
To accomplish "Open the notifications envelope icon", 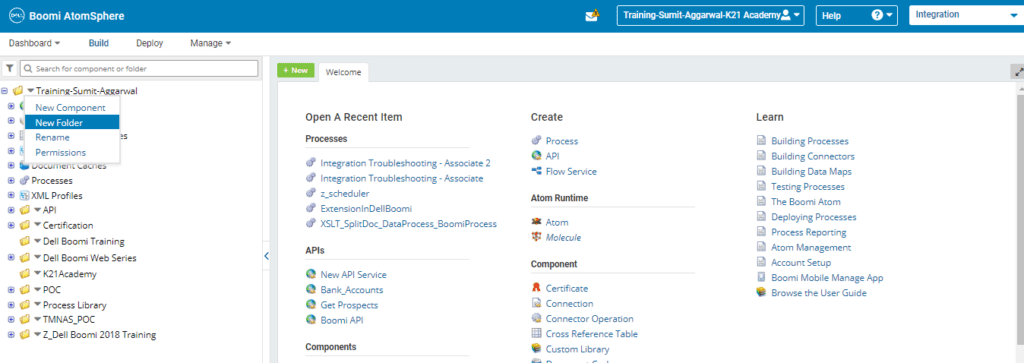I will [592, 16].
